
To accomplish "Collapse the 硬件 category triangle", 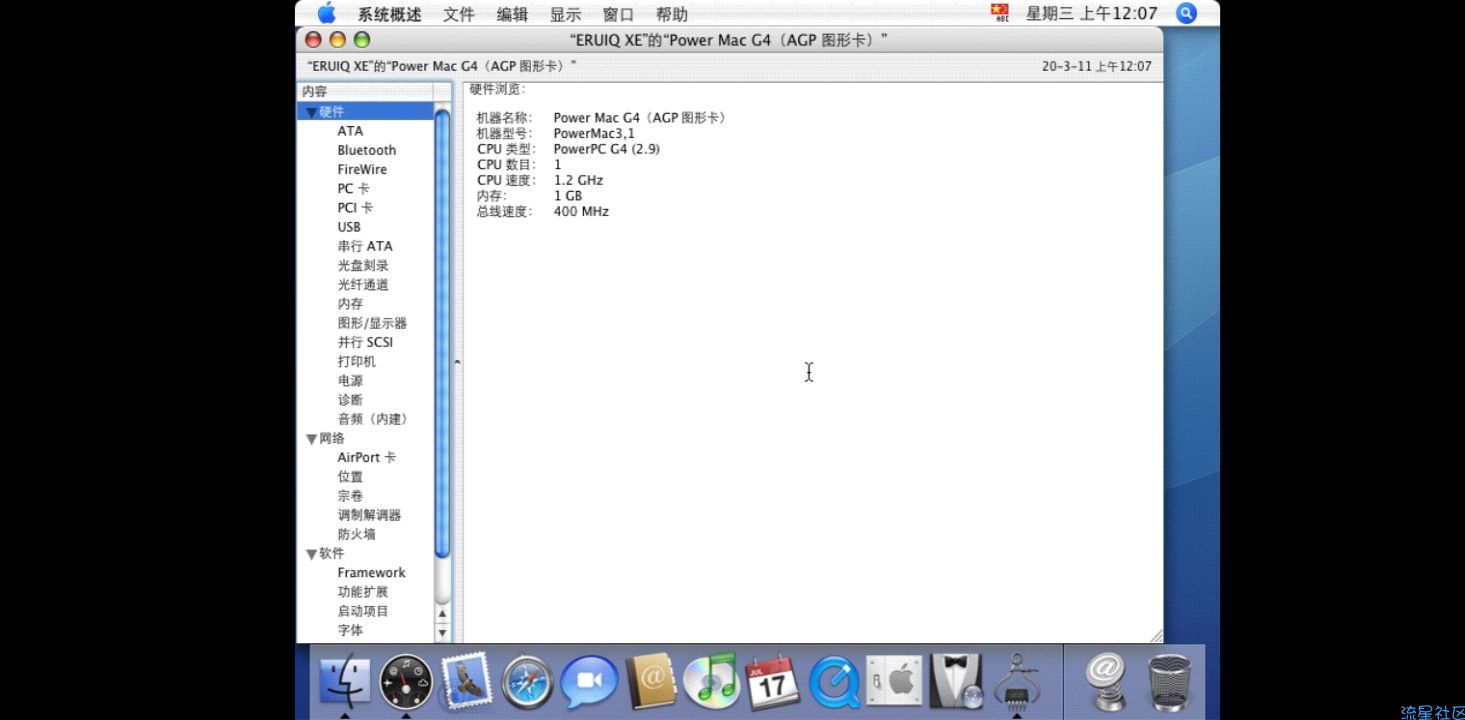I will [312, 112].
